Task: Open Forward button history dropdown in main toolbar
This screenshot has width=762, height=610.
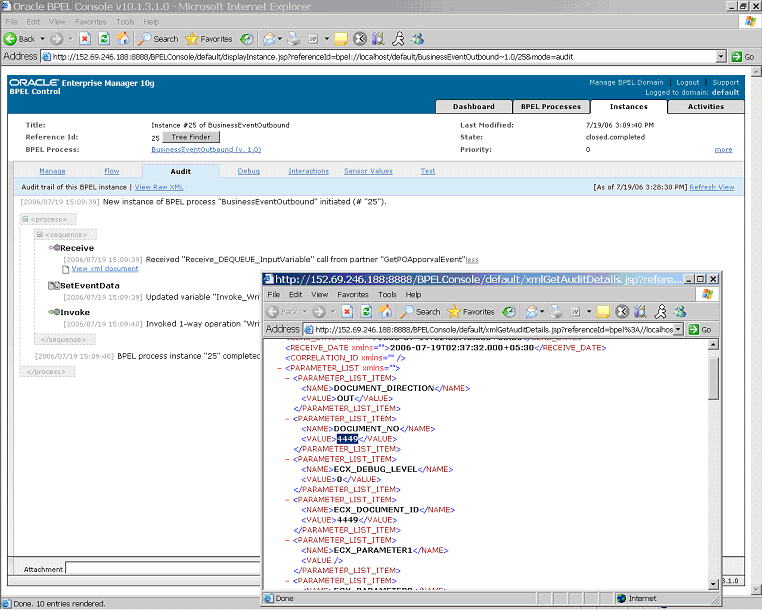Action: point(70,39)
